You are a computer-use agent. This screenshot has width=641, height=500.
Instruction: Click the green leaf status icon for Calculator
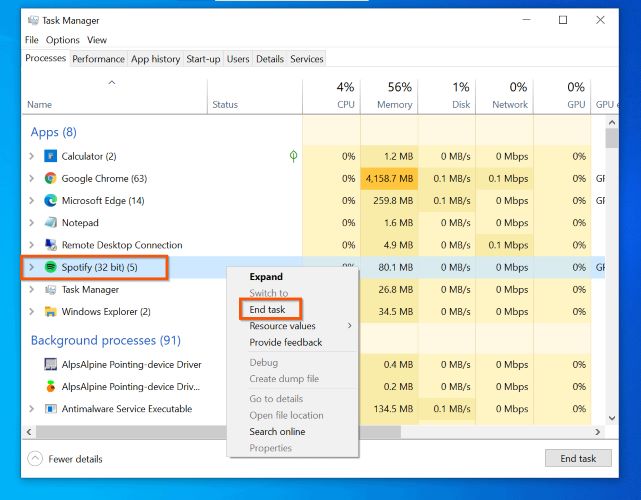(293, 156)
